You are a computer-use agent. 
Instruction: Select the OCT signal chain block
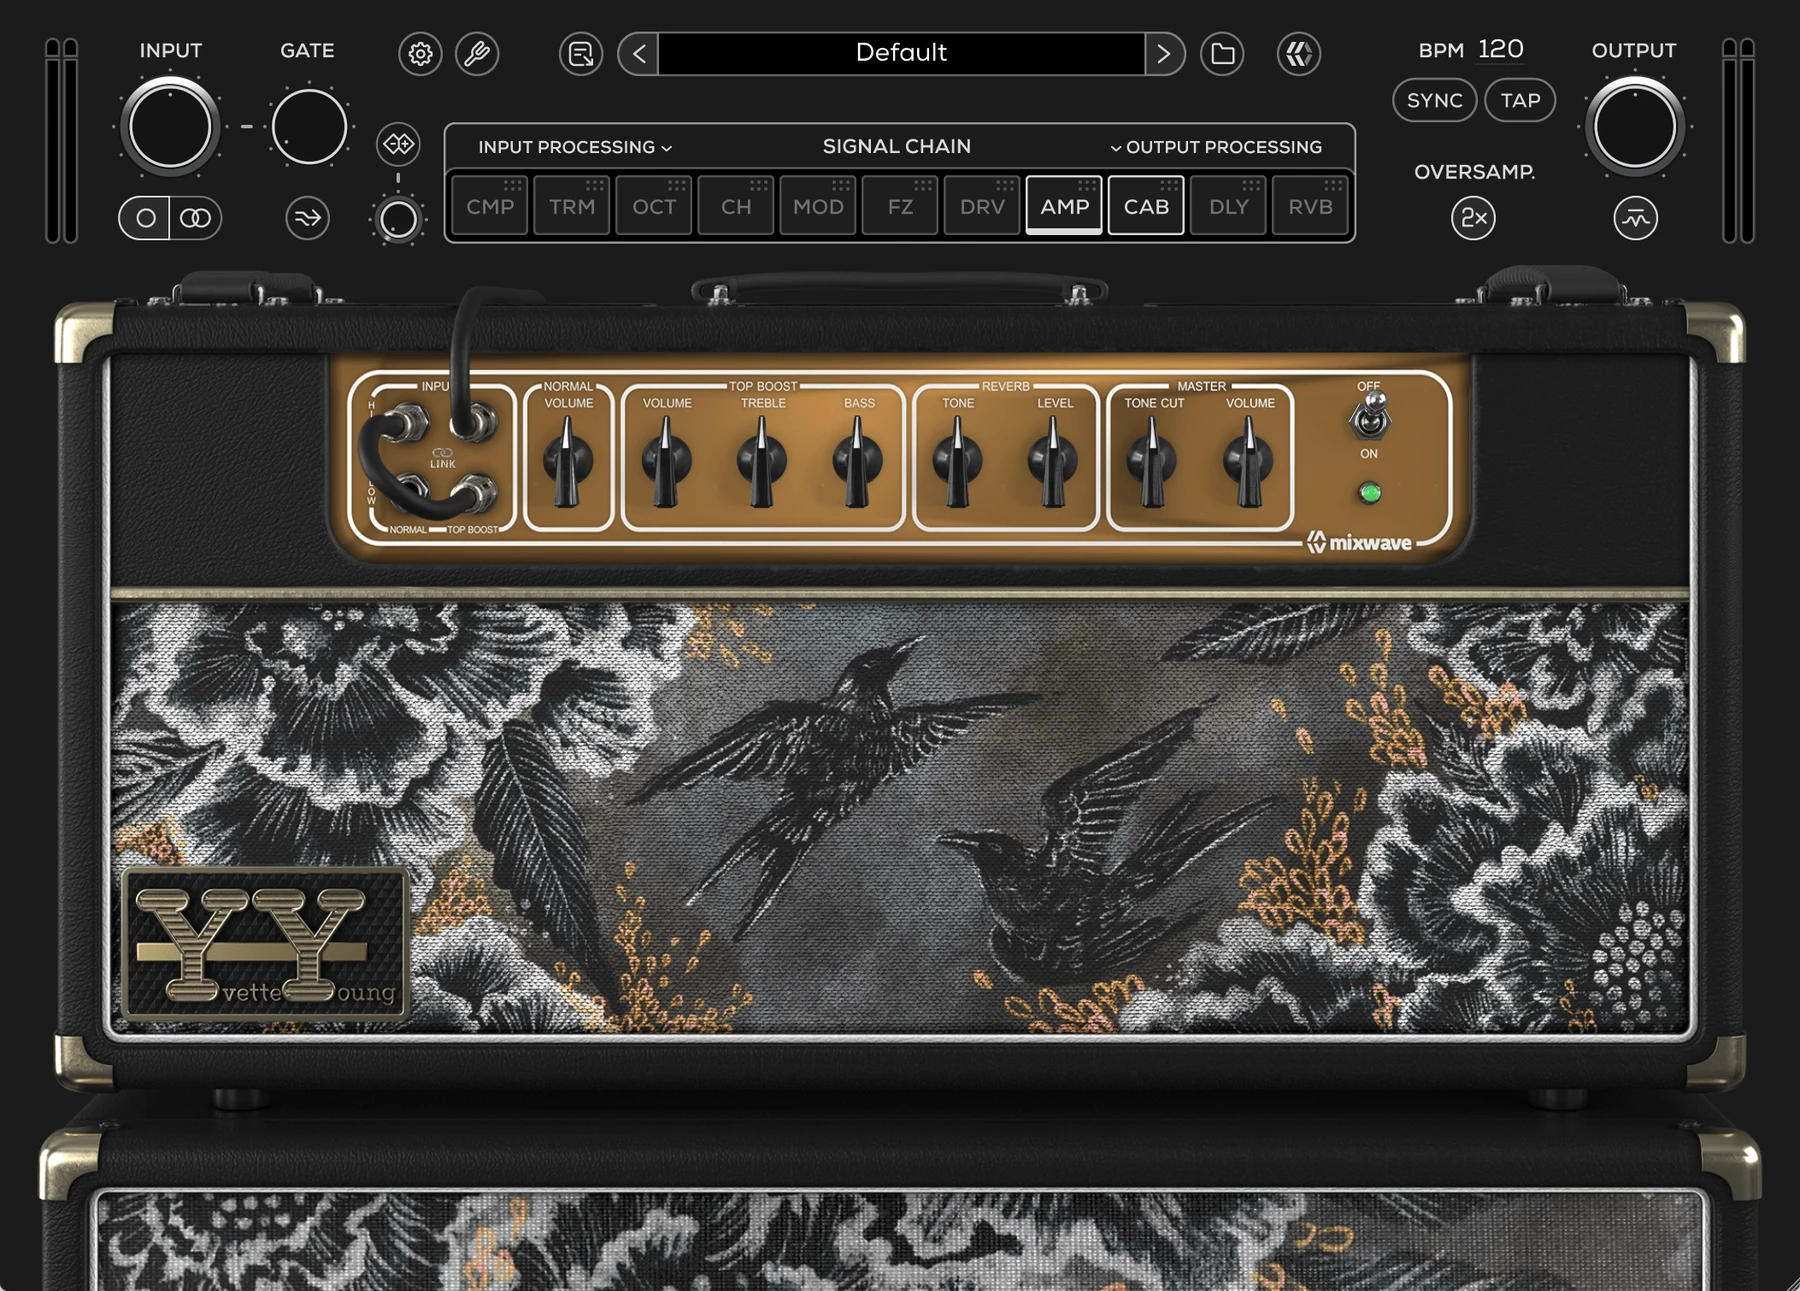pyautogui.click(x=654, y=206)
